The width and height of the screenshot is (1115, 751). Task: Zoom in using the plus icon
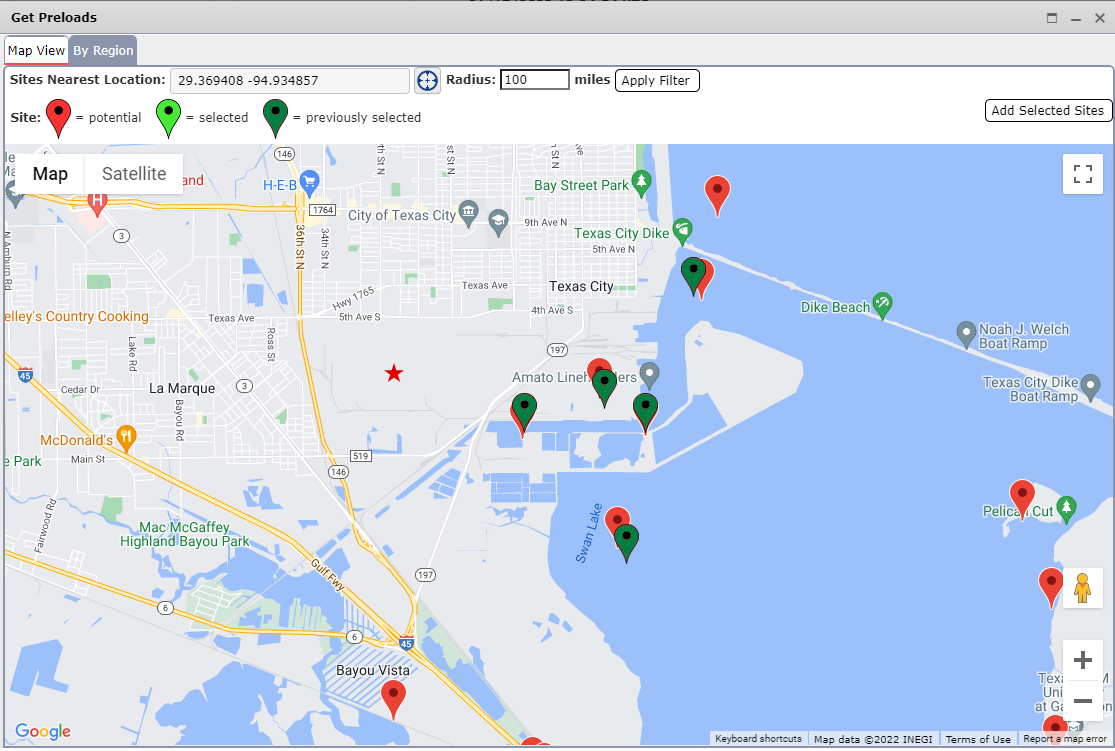[x=1083, y=659]
